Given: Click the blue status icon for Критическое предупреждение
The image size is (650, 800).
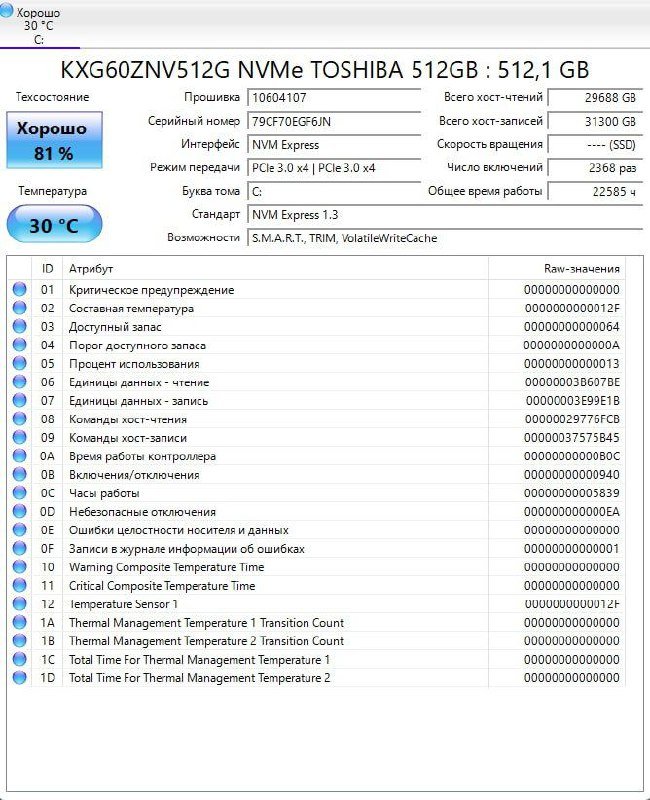Looking at the screenshot, I should [19, 290].
